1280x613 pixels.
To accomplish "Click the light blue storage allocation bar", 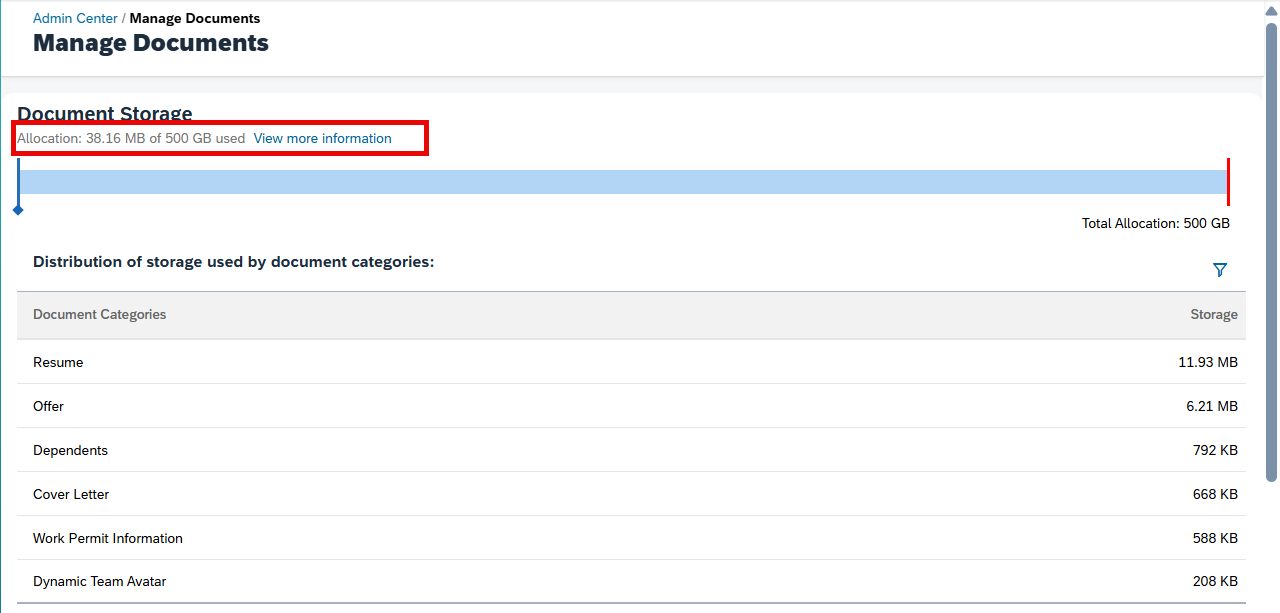I will (x=623, y=182).
